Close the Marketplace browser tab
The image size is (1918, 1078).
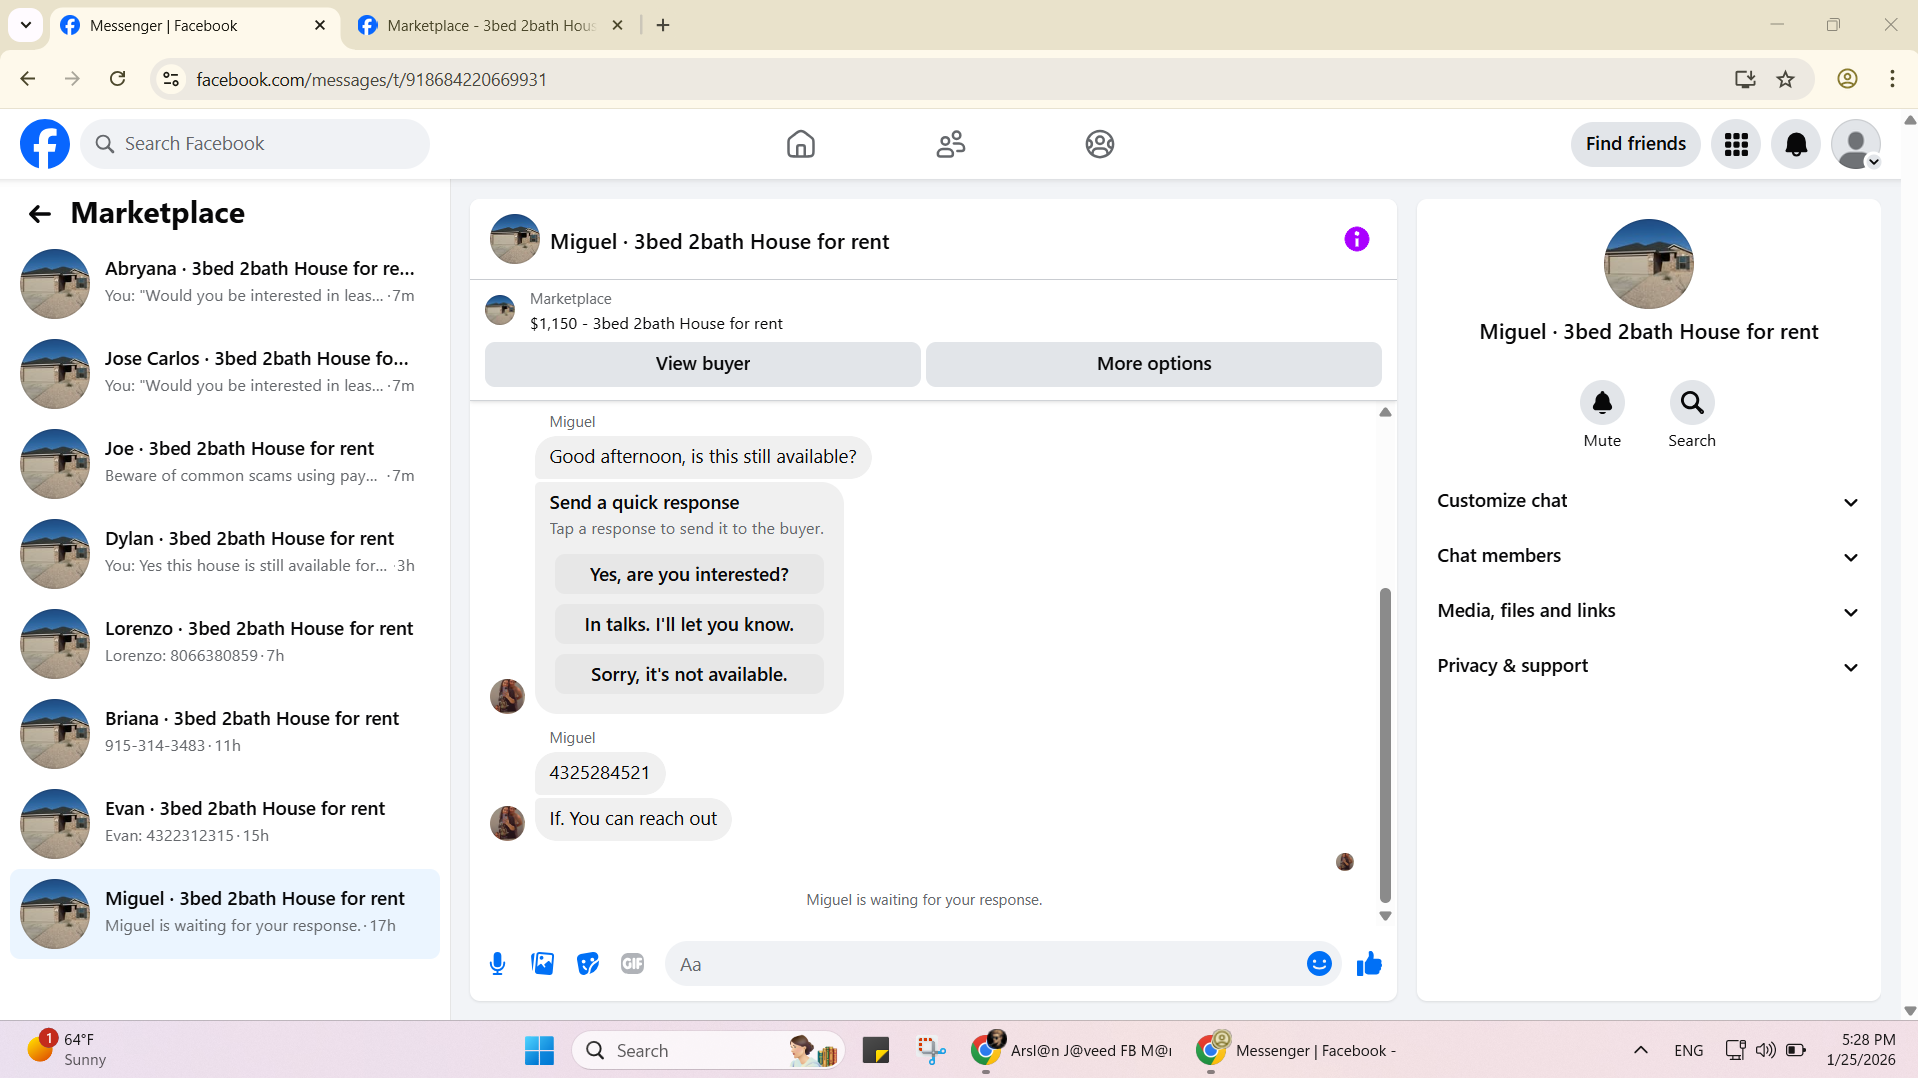click(618, 26)
